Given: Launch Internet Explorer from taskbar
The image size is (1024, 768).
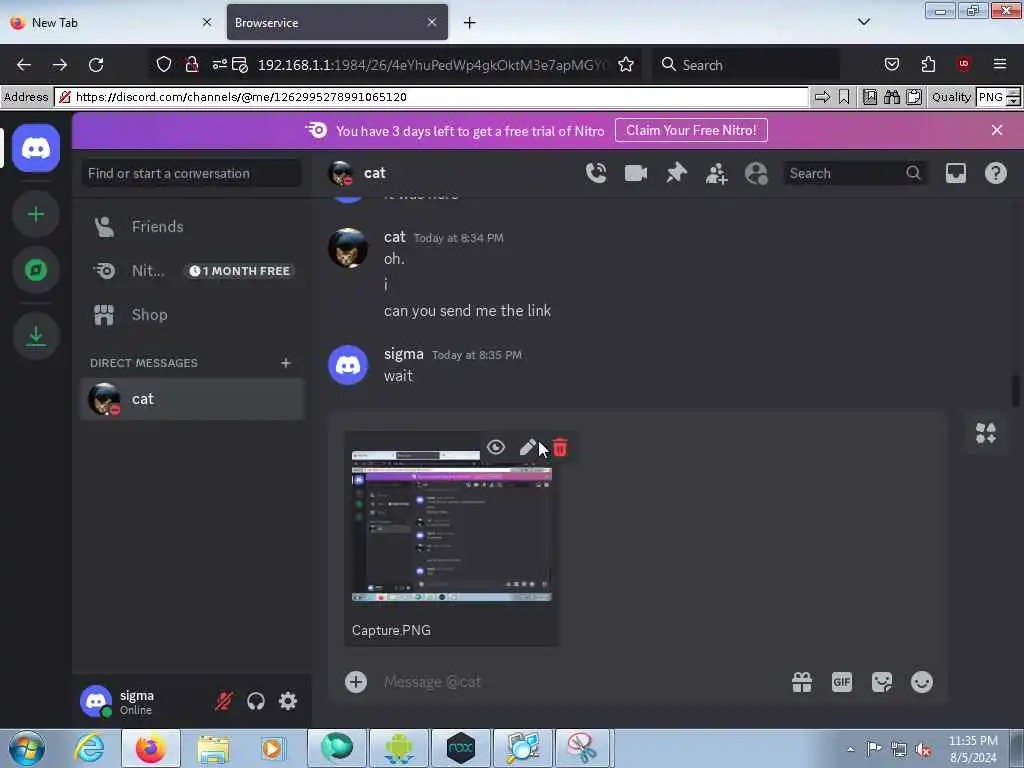Looking at the screenshot, I should [89, 748].
